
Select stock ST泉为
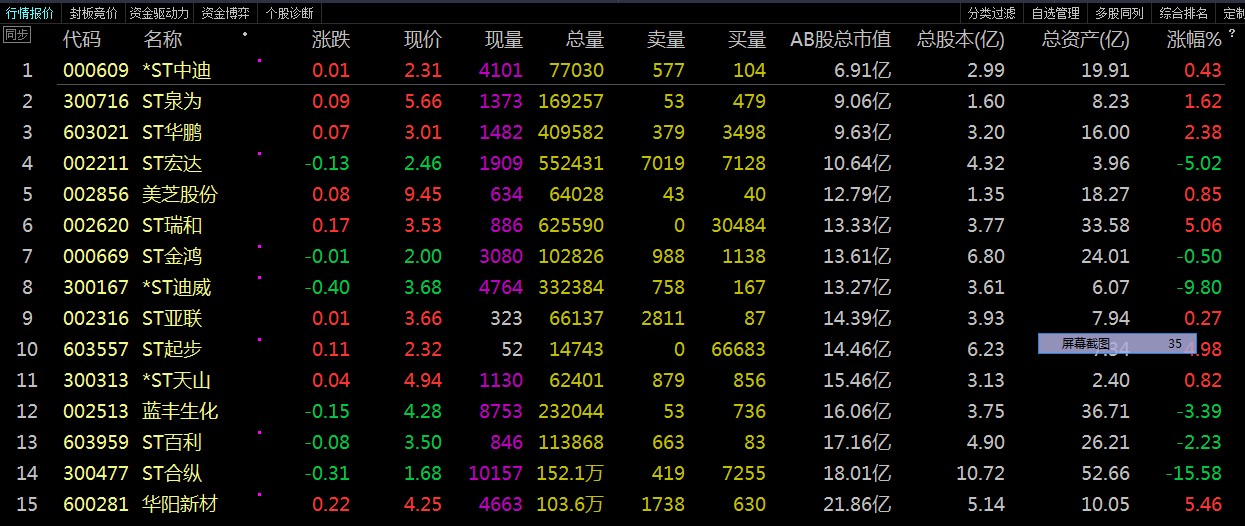pyautogui.click(x=172, y=102)
